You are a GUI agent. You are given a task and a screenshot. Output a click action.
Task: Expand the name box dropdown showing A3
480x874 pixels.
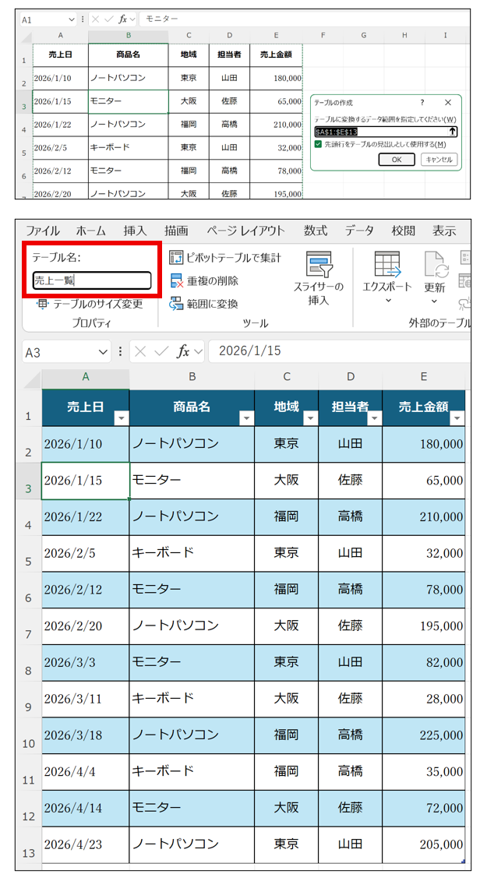click(104, 352)
